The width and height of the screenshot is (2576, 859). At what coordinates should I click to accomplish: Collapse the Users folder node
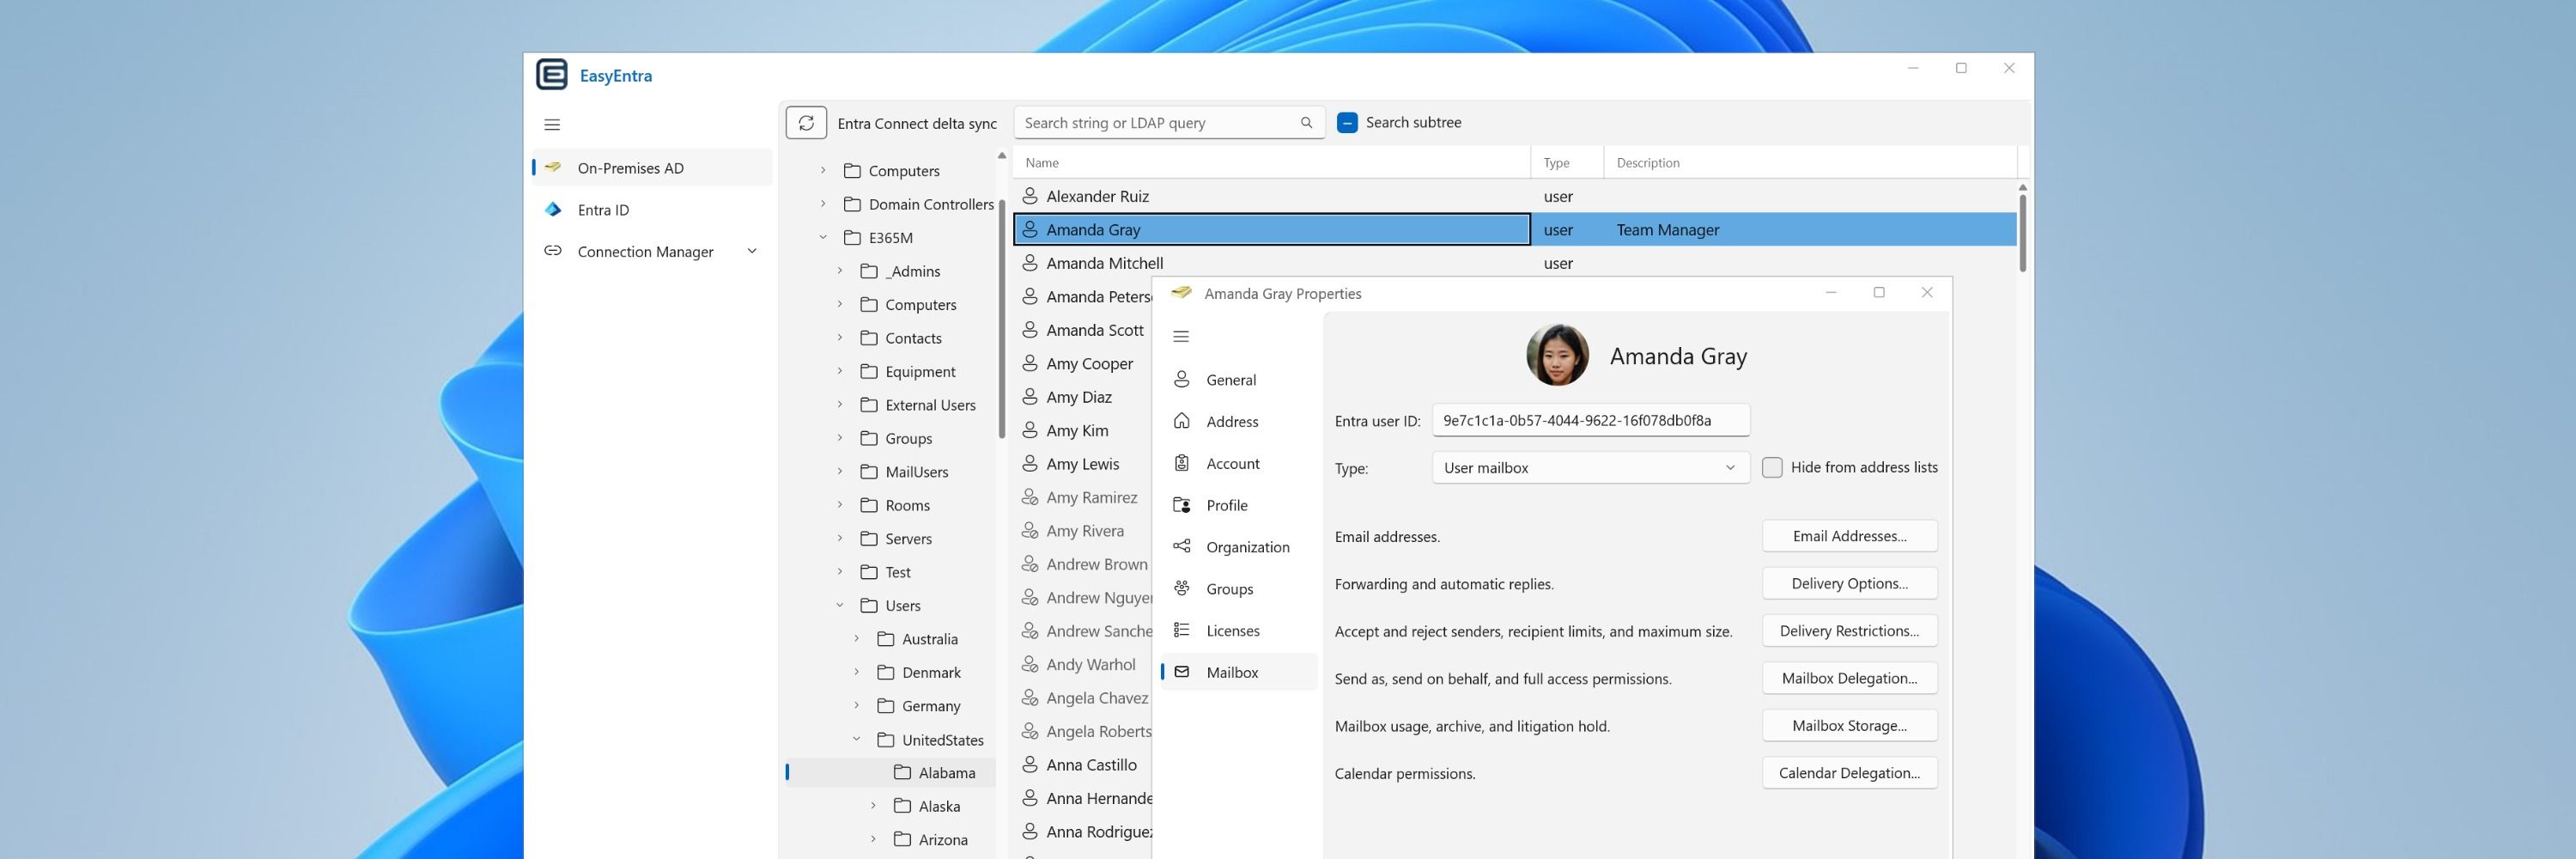click(840, 605)
